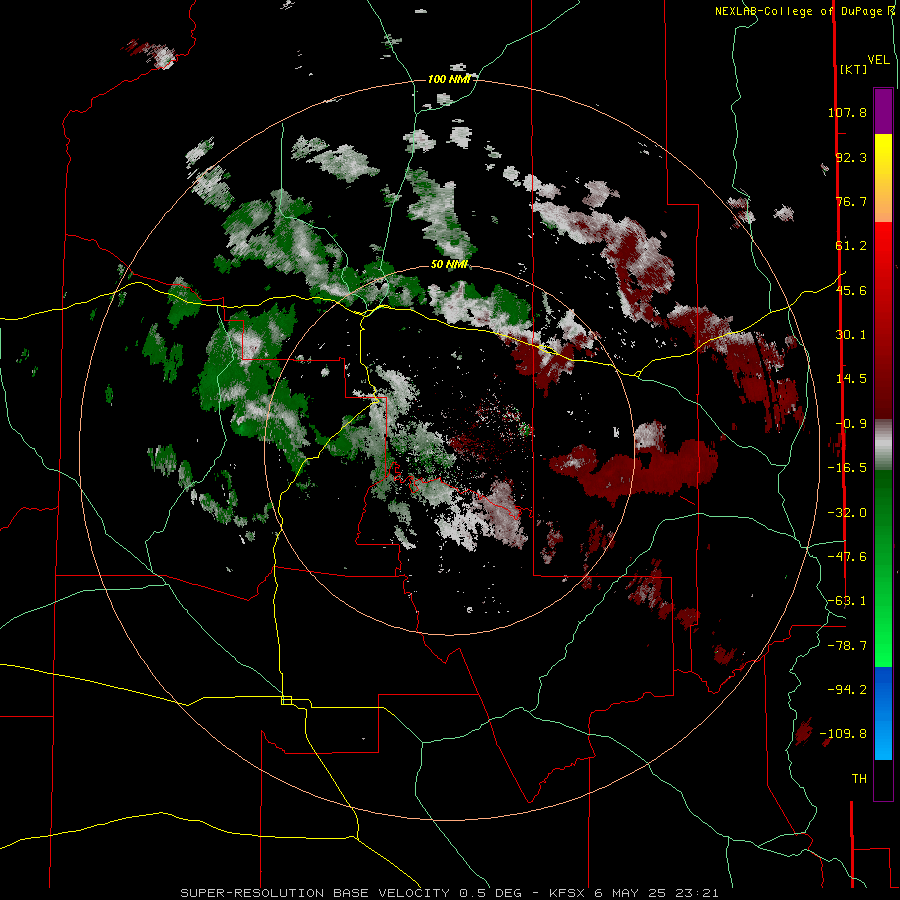Viewport: 900px width, 900px height.
Task: Click the 100 NMI range ring label
Action: click(x=449, y=79)
